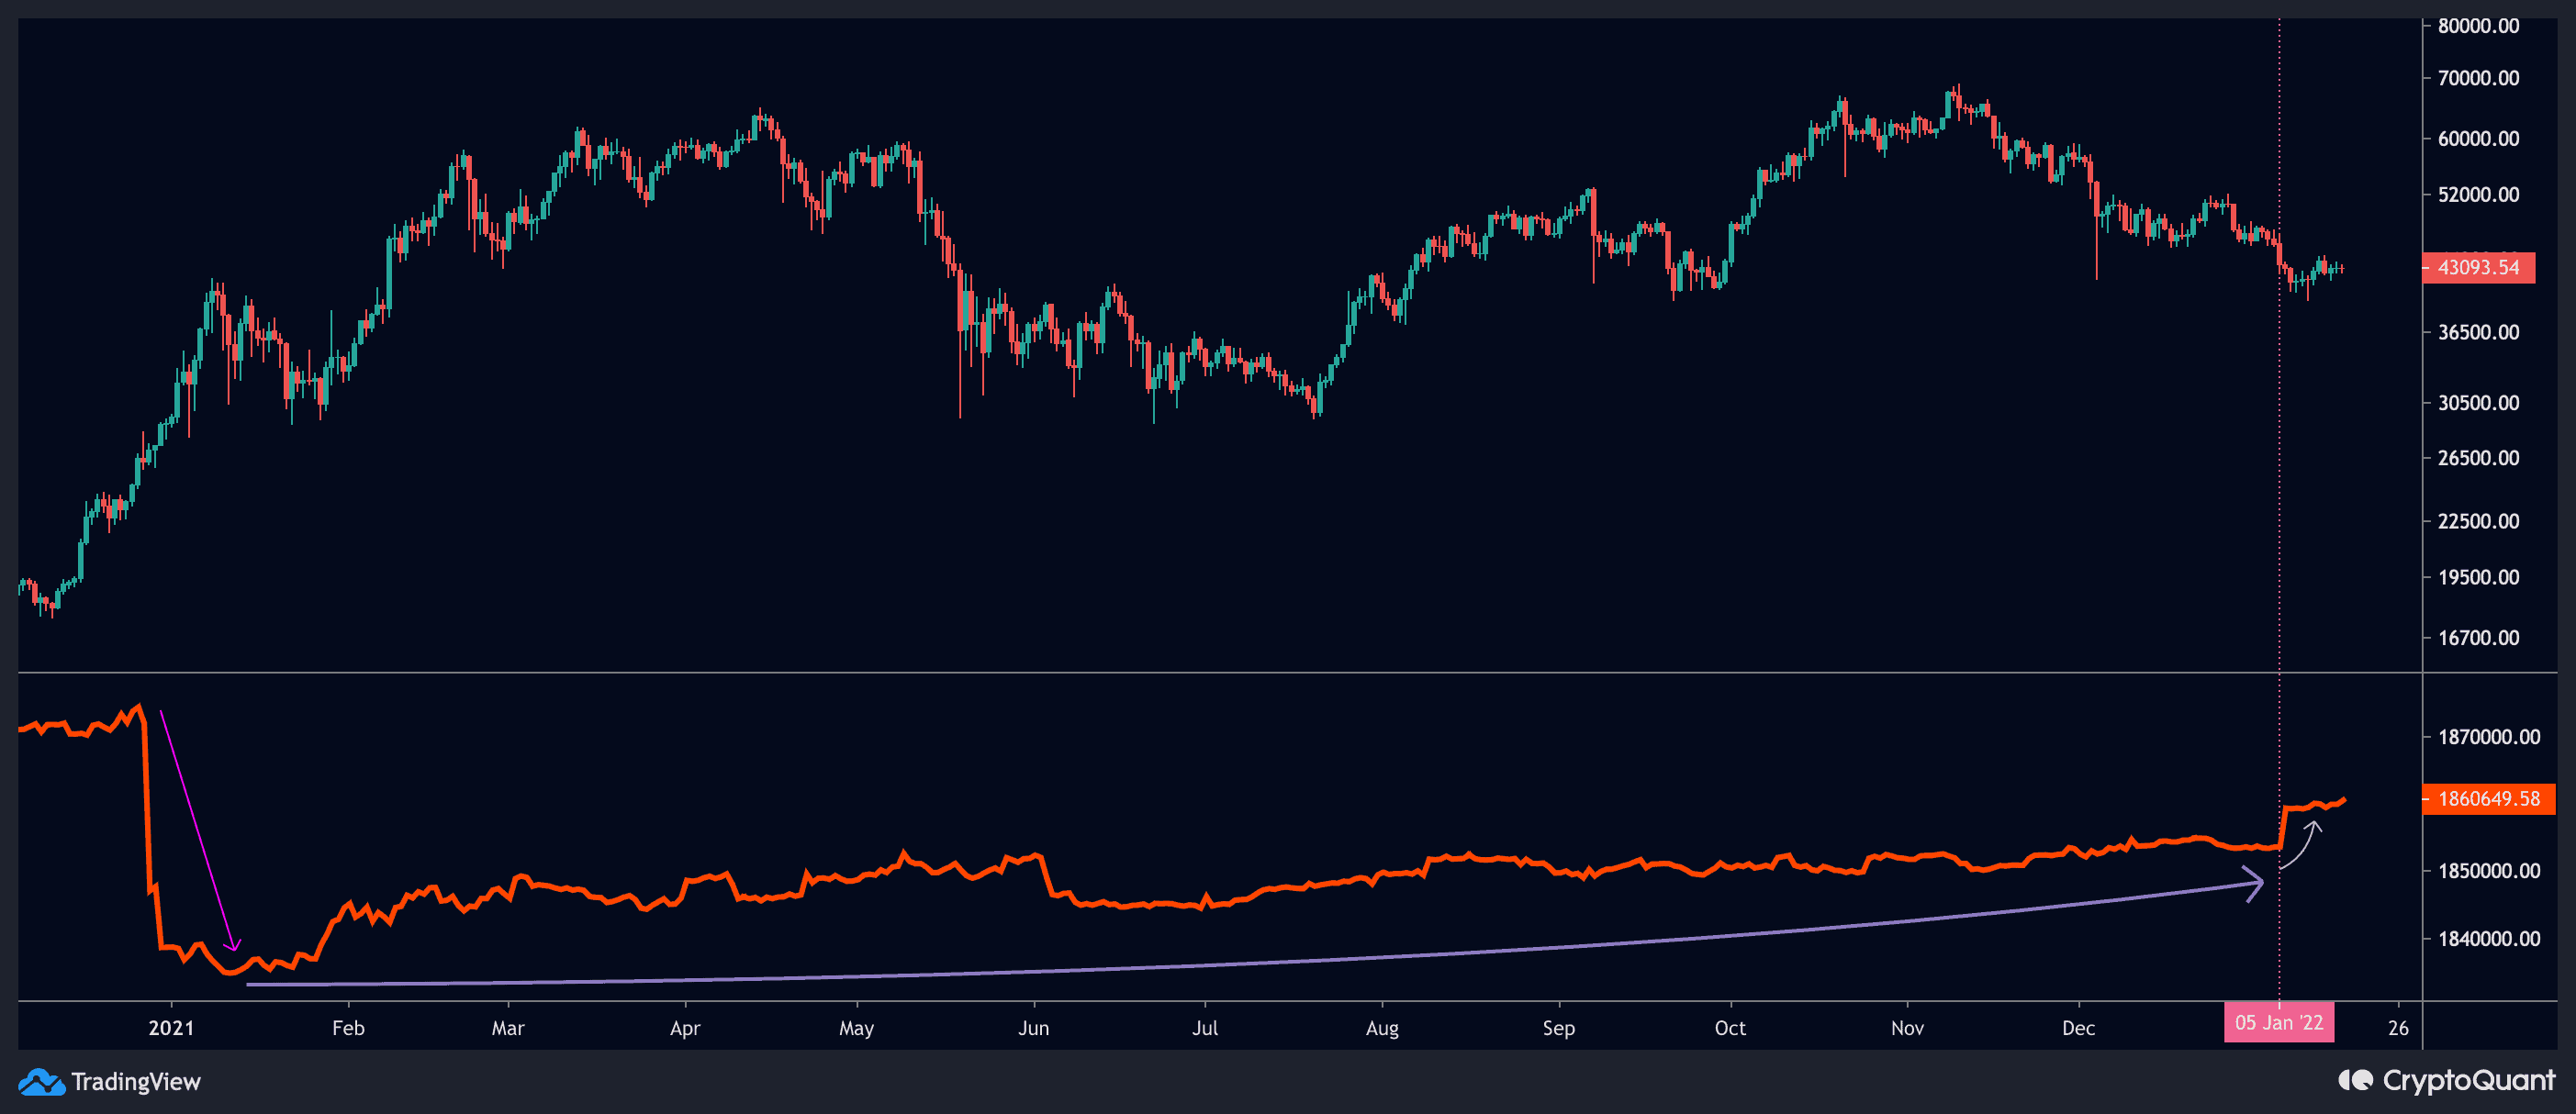Click the Apr time axis label

[685, 1028]
